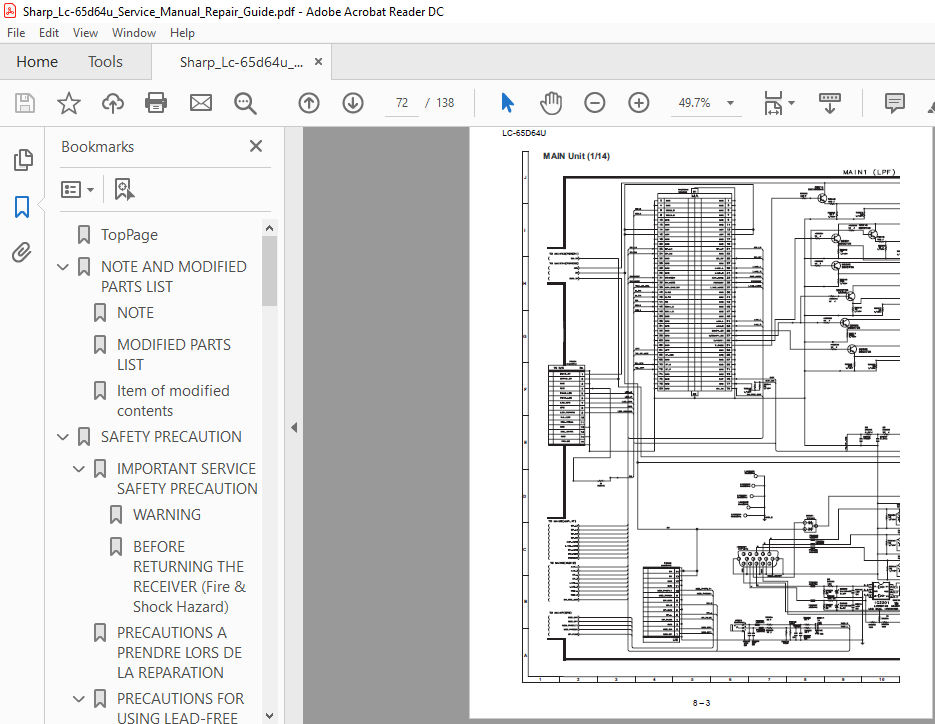Click the Bookmarks panel title
Screen dimensions: 935x724
(98, 147)
